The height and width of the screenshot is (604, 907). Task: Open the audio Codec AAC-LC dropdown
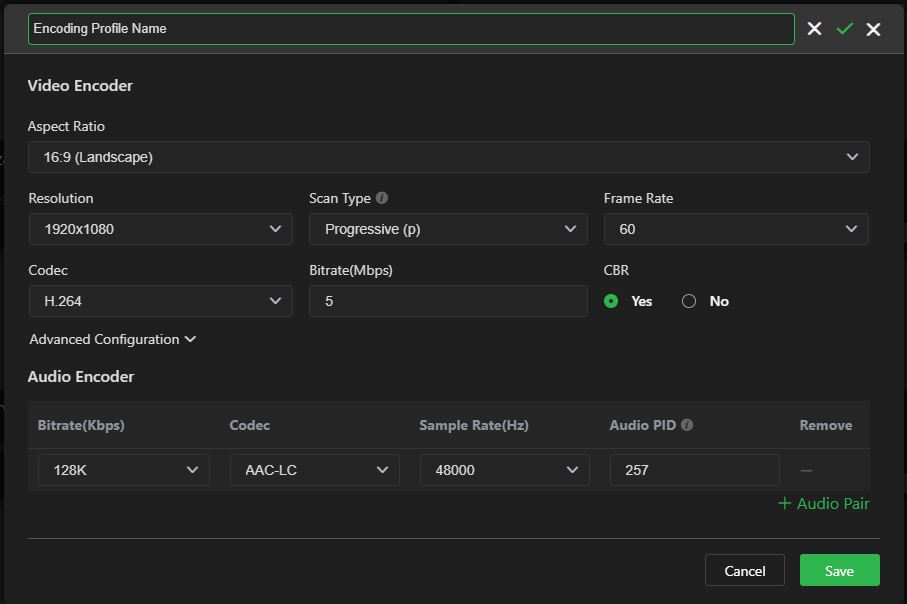pos(315,470)
